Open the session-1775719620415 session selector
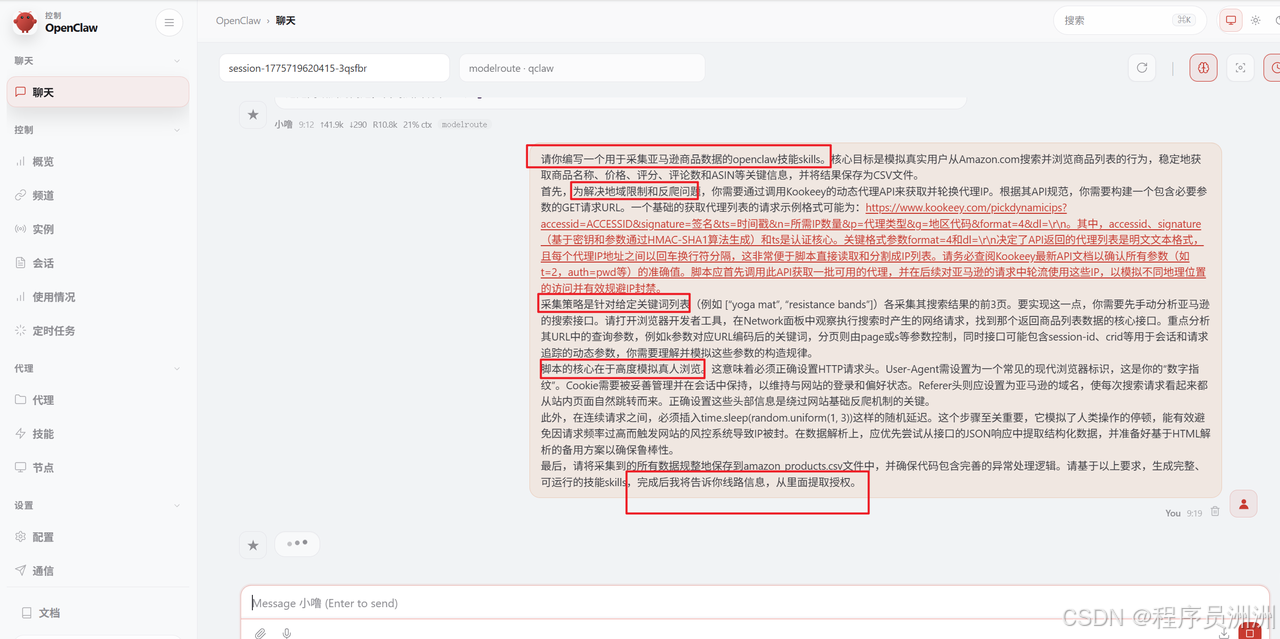The height and width of the screenshot is (639, 1280). tap(334, 68)
